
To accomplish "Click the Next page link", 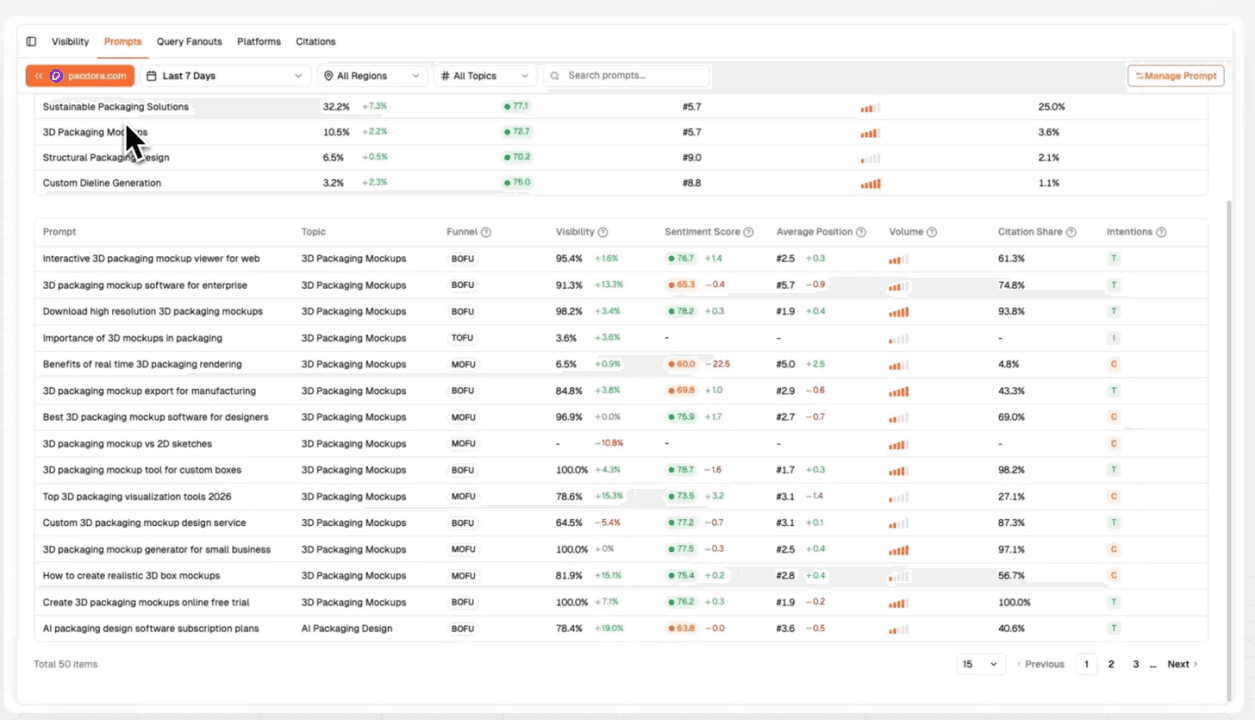I will click(x=1182, y=664).
